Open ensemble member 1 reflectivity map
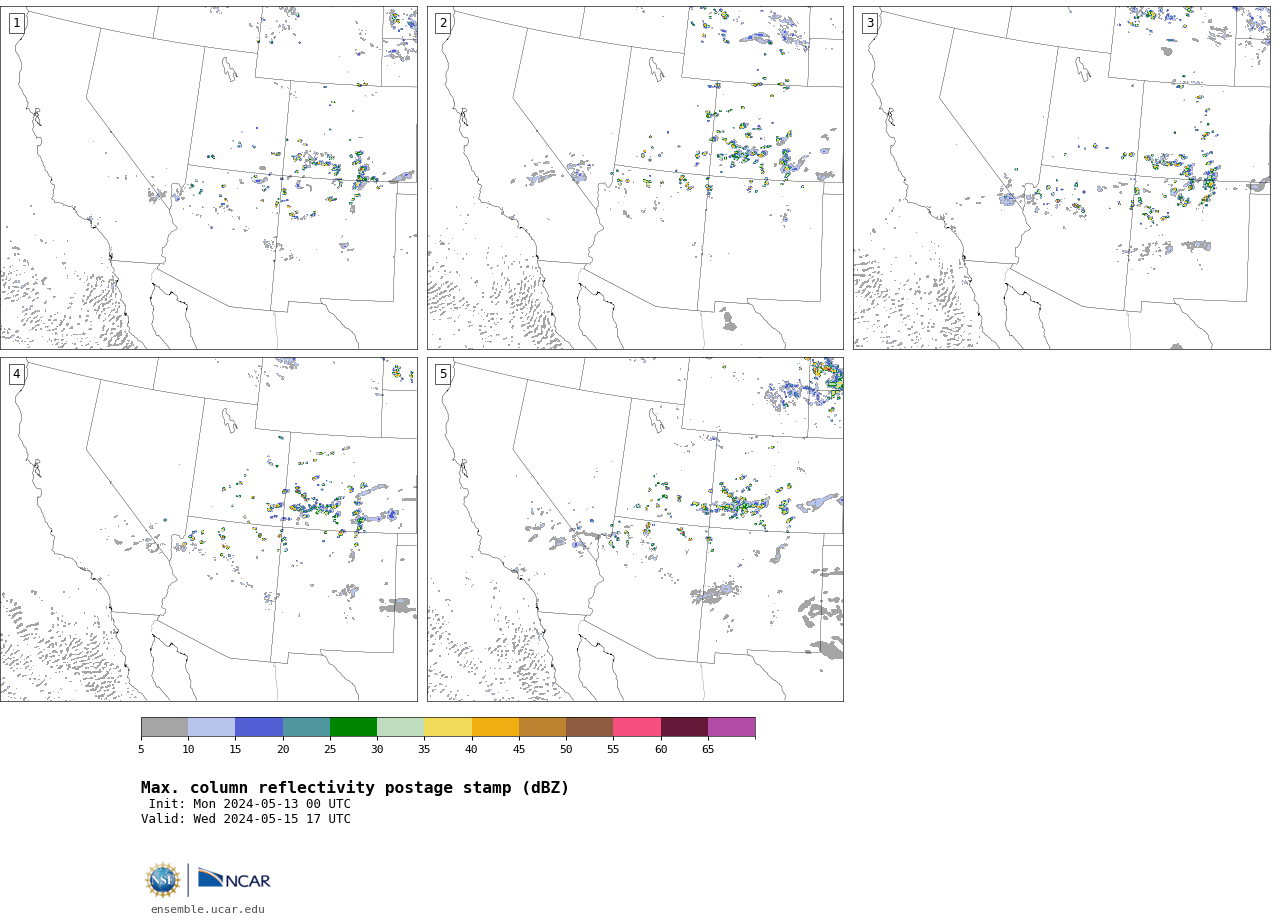 [209, 178]
